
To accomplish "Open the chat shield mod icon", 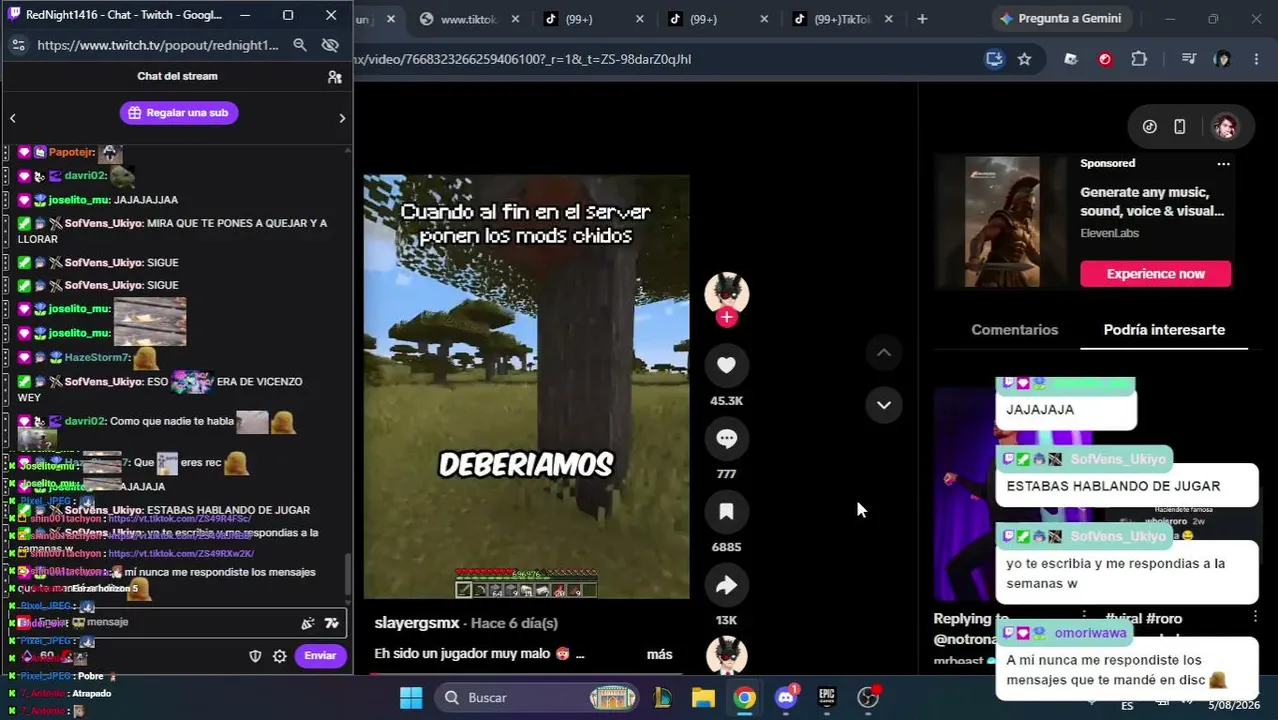I will (255, 656).
